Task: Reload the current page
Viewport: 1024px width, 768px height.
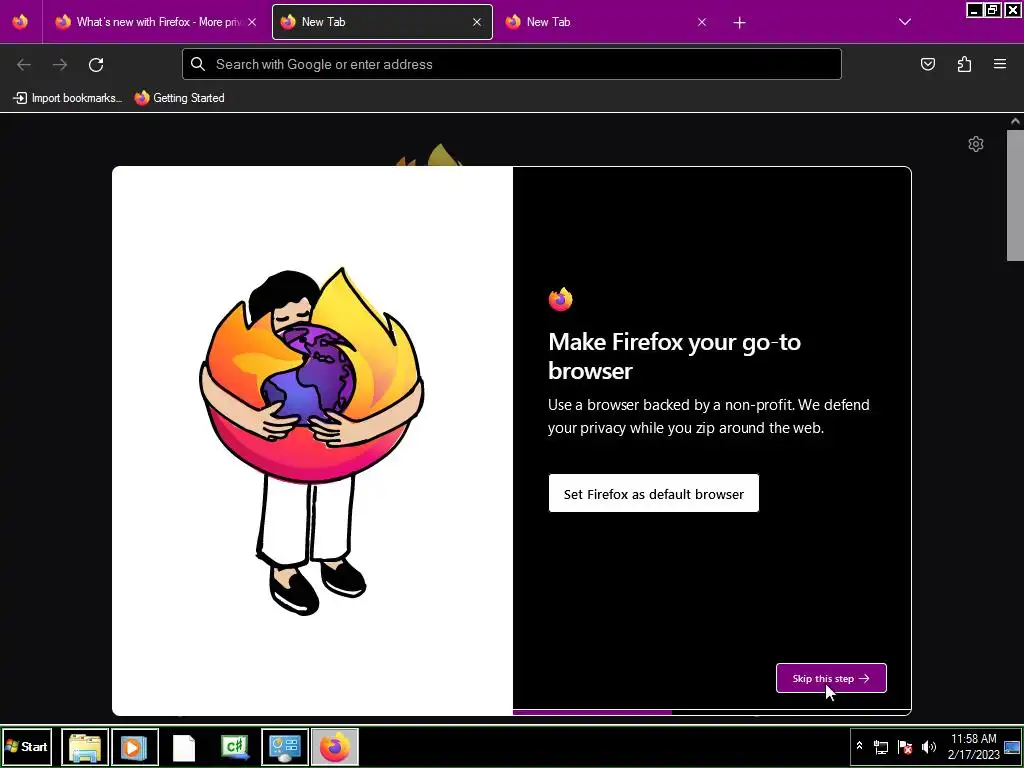Action: tap(96, 64)
